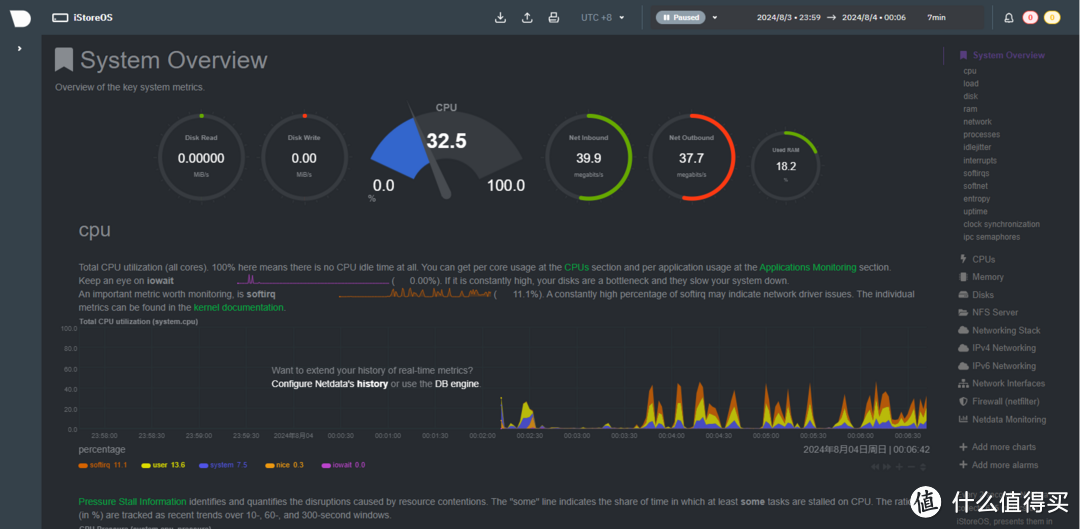The image size is (1080, 529).
Task: Expand the left sidebar with the chevron
Action: [x=20, y=48]
